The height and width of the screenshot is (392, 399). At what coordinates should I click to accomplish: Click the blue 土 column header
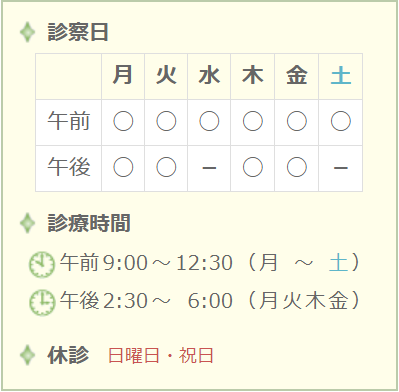click(x=341, y=76)
